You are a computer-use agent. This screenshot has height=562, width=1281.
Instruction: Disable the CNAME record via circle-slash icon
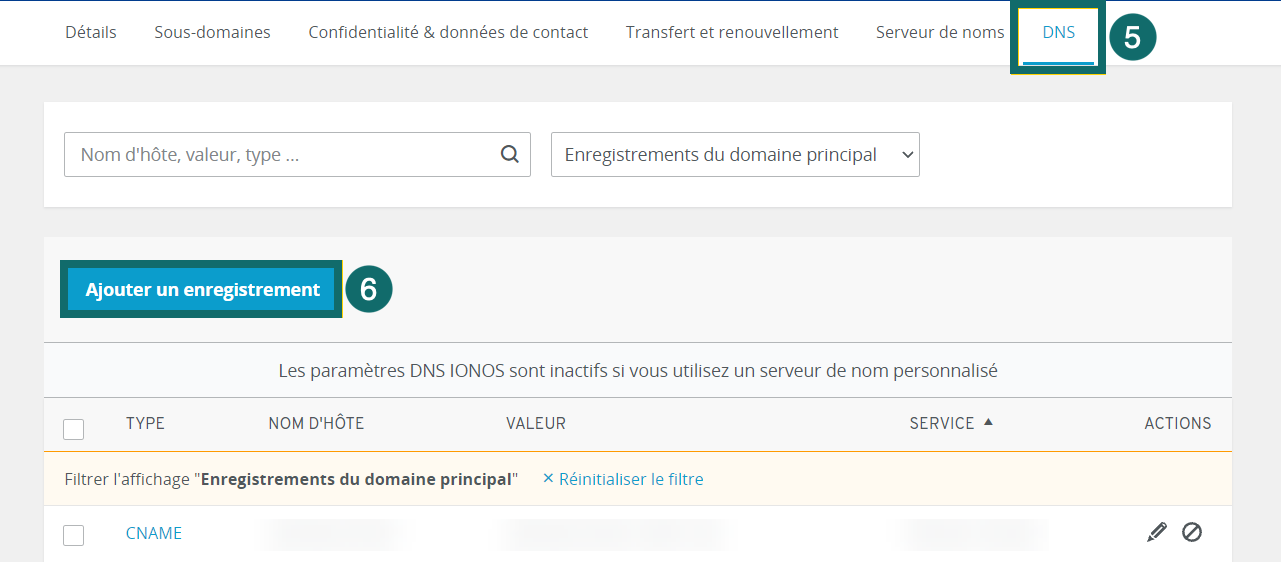coord(1191,532)
